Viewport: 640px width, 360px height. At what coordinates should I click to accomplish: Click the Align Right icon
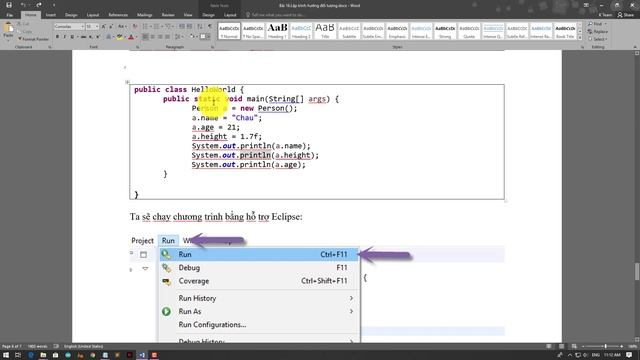point(160,37)
